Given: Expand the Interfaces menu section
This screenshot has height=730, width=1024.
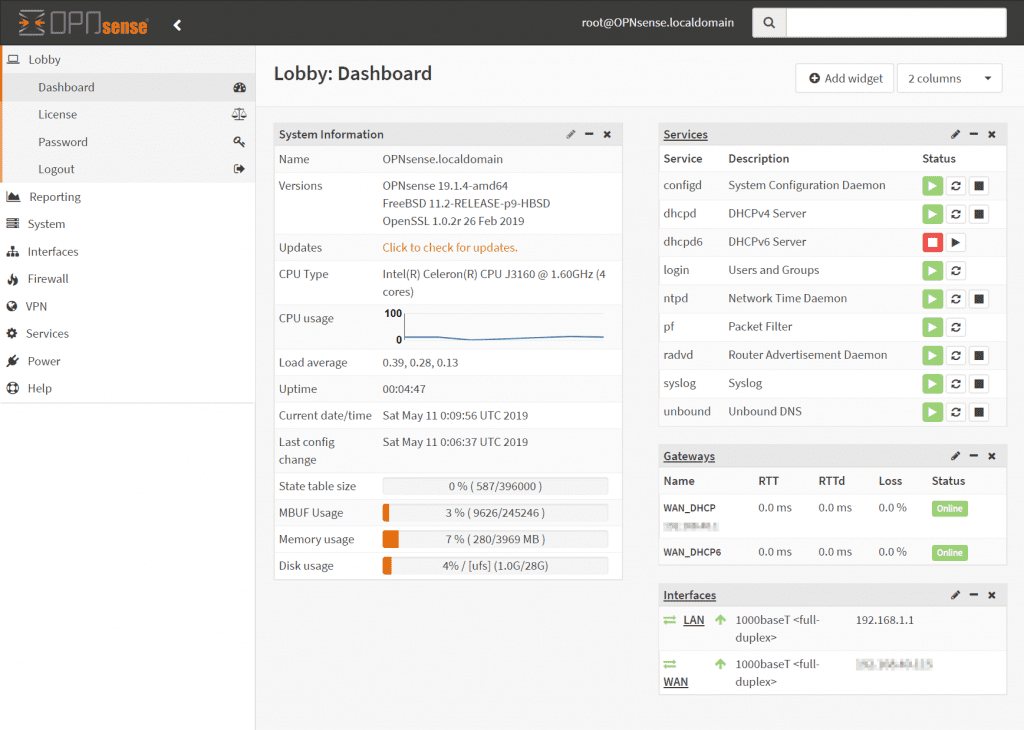Looking at the screenshot, I should pos(128,251).
